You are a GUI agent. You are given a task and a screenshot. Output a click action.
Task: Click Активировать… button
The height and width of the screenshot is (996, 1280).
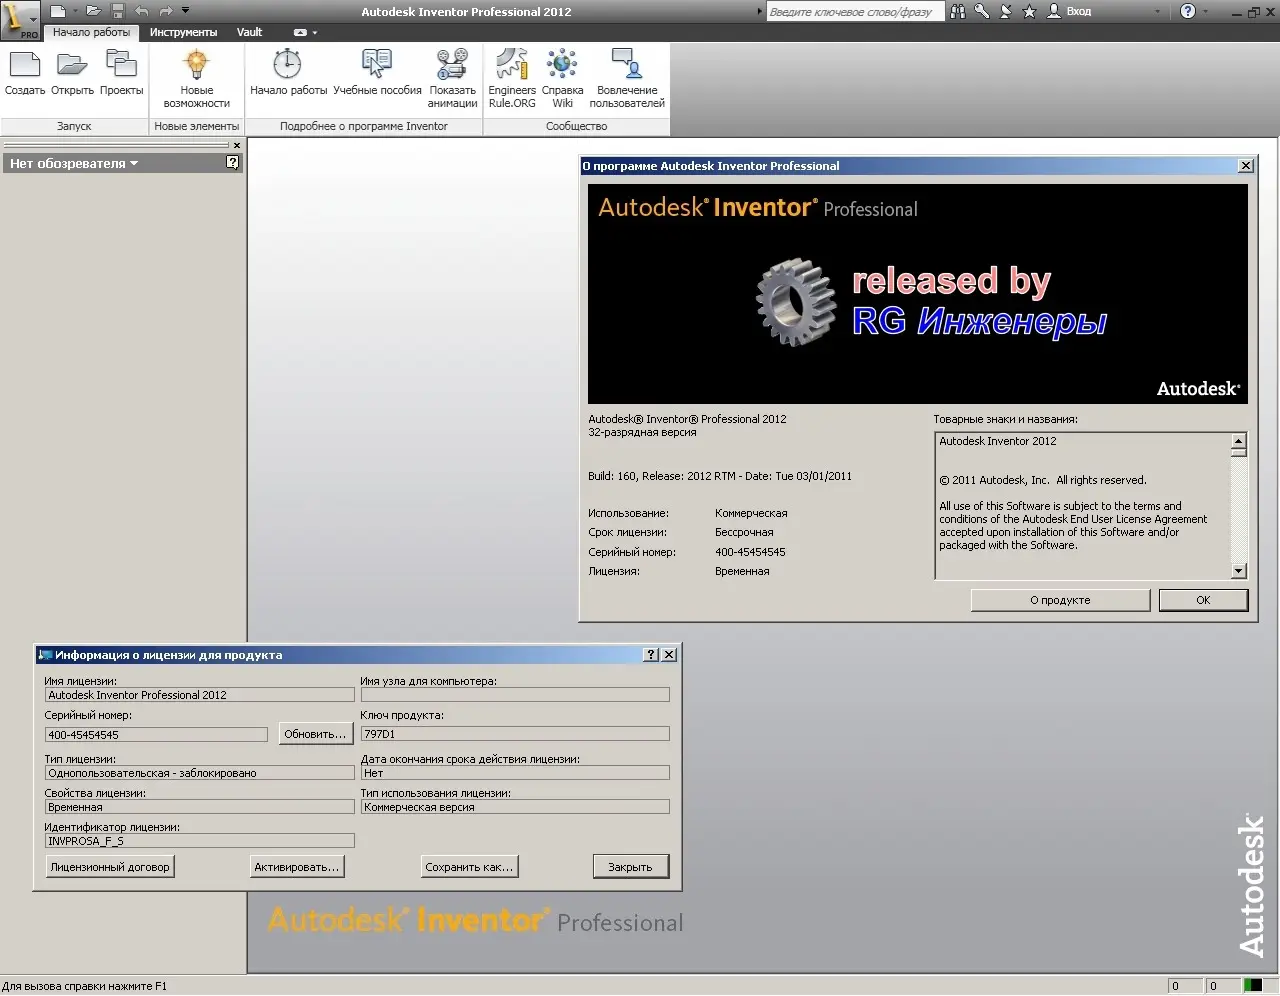tap(297, 867)
